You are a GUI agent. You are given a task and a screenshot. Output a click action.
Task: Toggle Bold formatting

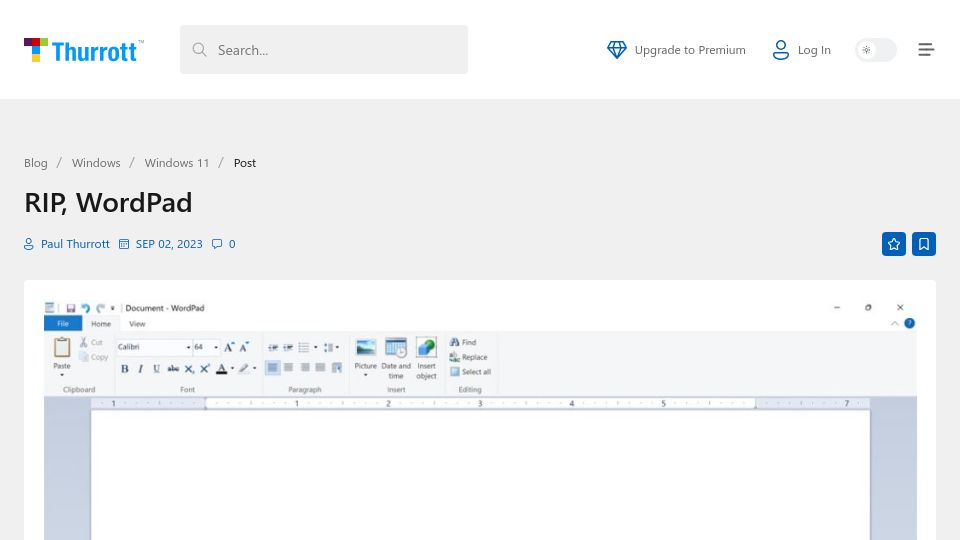point(125,369)
